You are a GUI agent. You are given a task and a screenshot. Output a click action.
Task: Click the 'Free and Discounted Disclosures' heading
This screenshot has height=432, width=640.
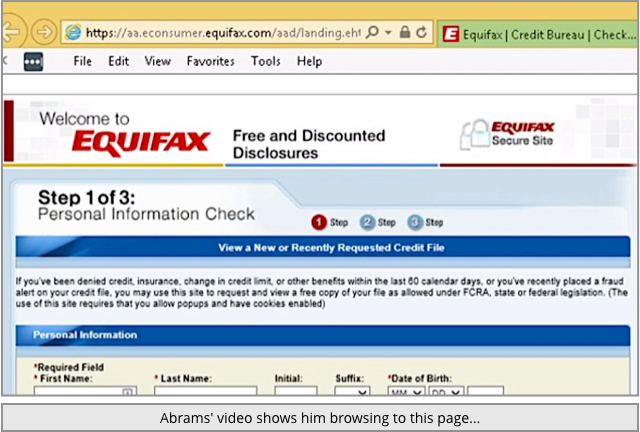tap(309, 144)
